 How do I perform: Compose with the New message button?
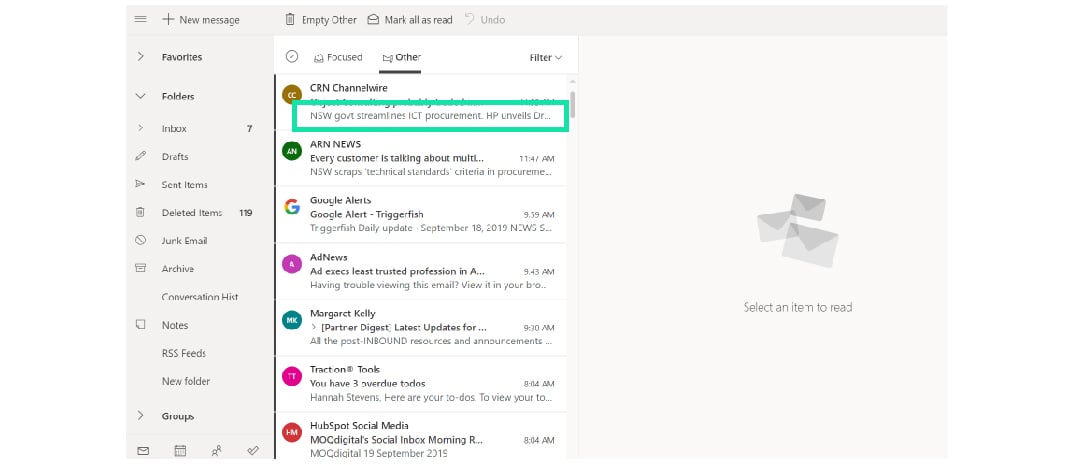[201, 20]
